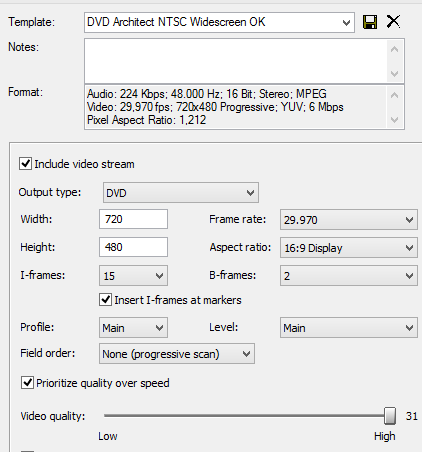Viewport: 422px width, 452px height.
Task: Open the Template dropdown list
Action: coord(219,22)
